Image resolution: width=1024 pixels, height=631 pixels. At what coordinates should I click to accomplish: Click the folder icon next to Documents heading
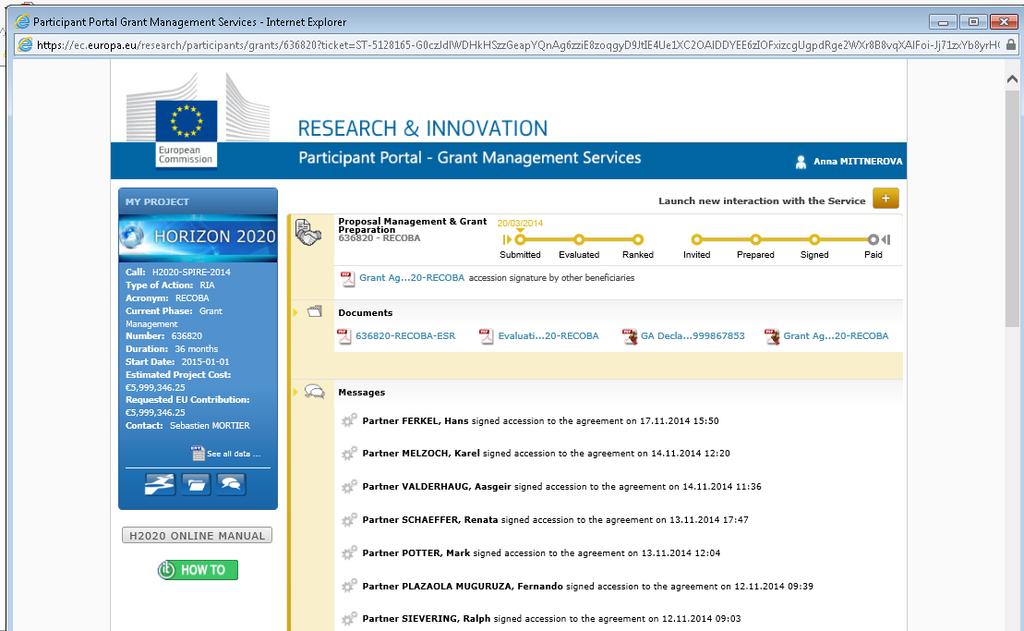(315, 312)
